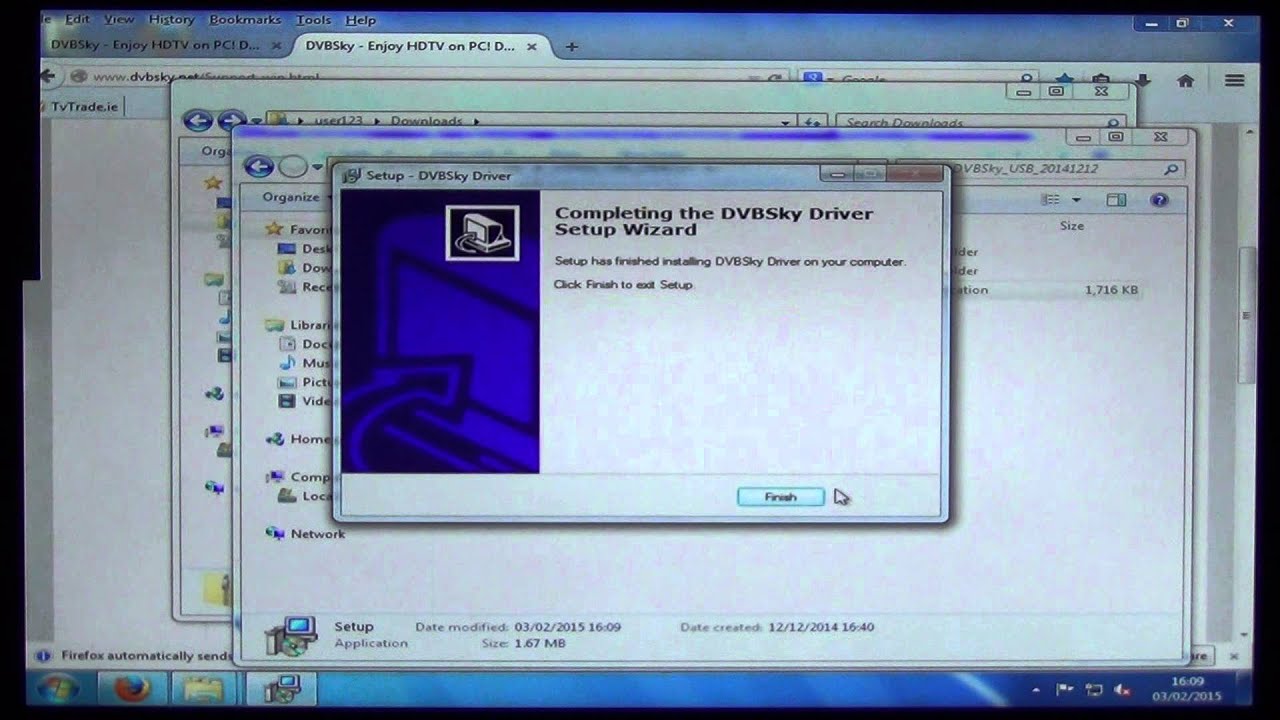1280x720 pixels.
Task: Click the Setup application icon in details pane
Action: pyautogui.click(x=291, y=636)
